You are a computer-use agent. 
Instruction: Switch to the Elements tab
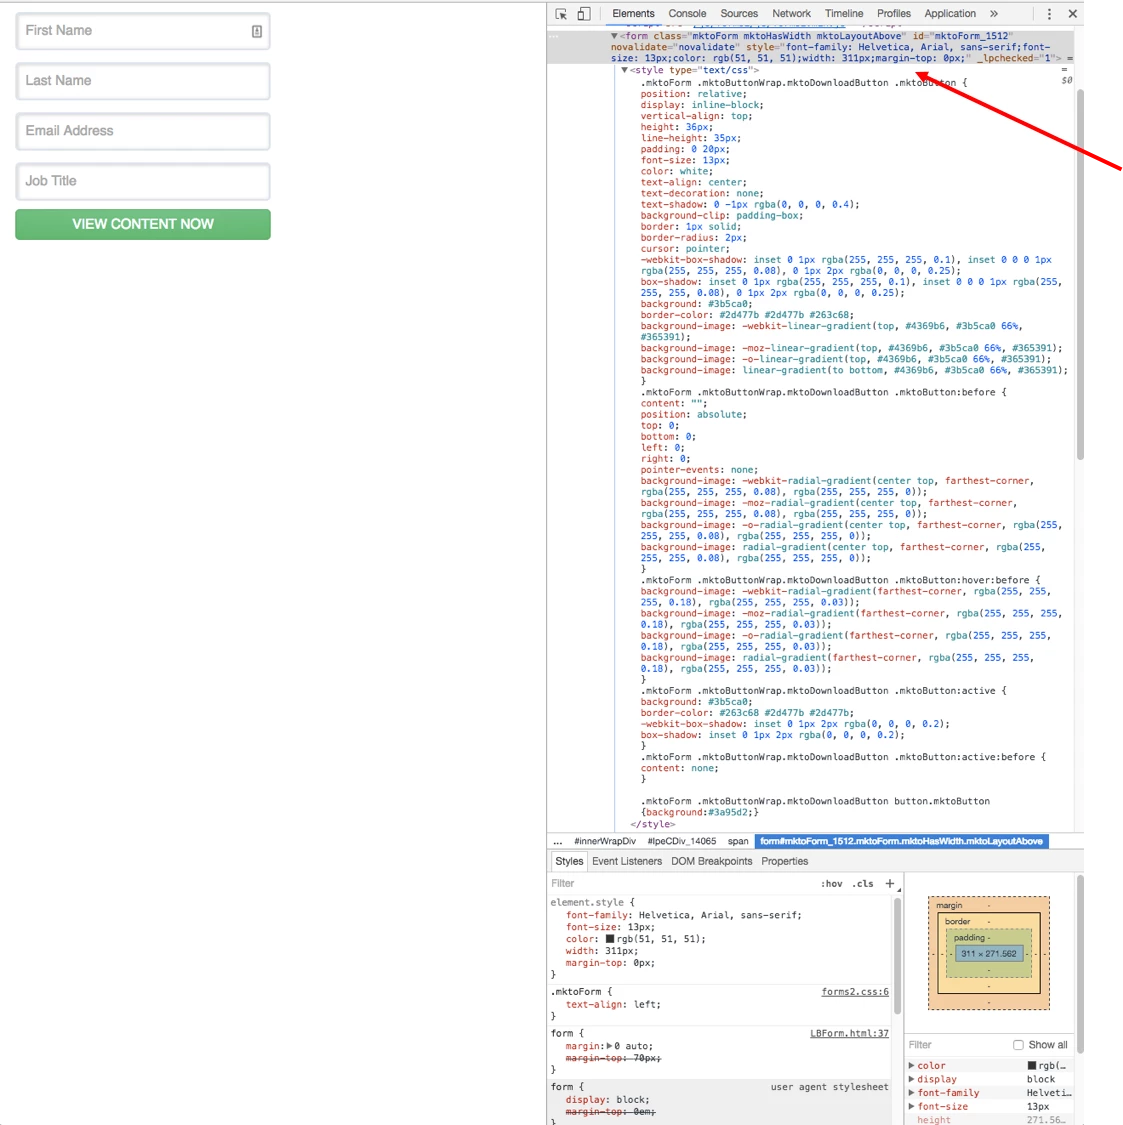point(633,14)
